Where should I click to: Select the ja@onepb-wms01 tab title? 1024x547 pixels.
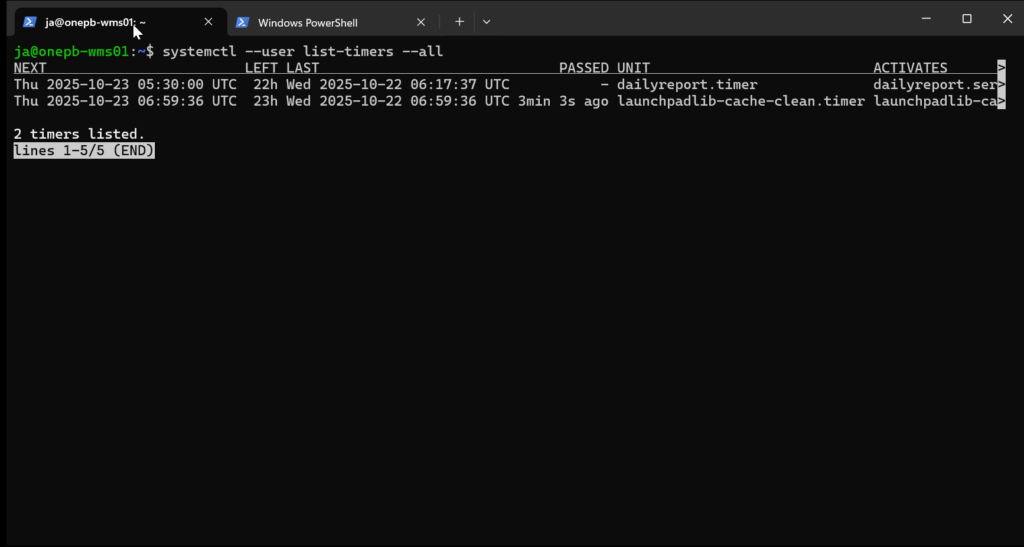(95, 22)
